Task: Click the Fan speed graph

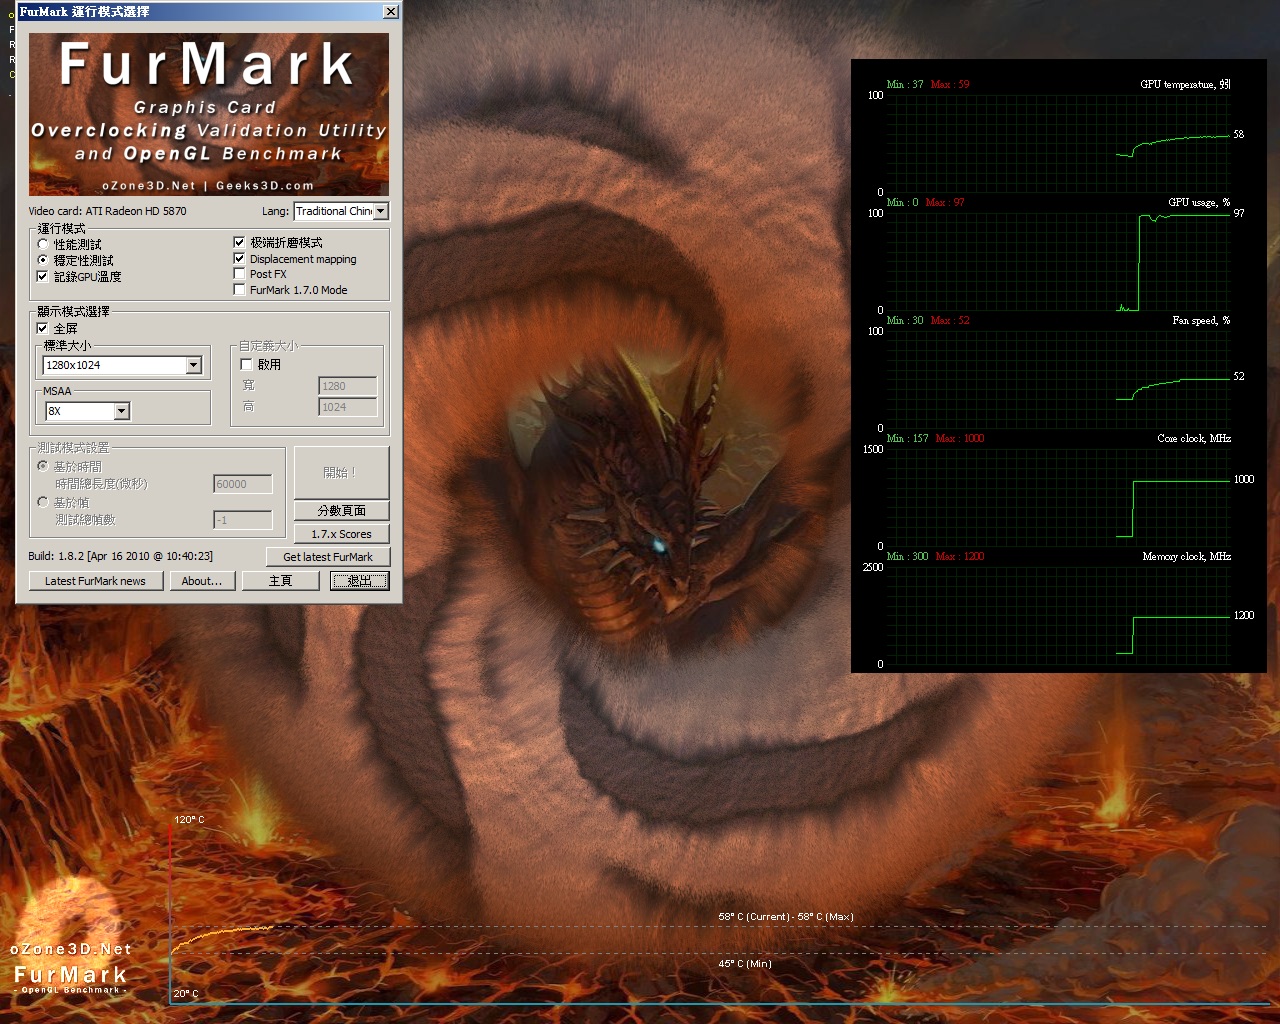Action: [x=1058, y=379]
